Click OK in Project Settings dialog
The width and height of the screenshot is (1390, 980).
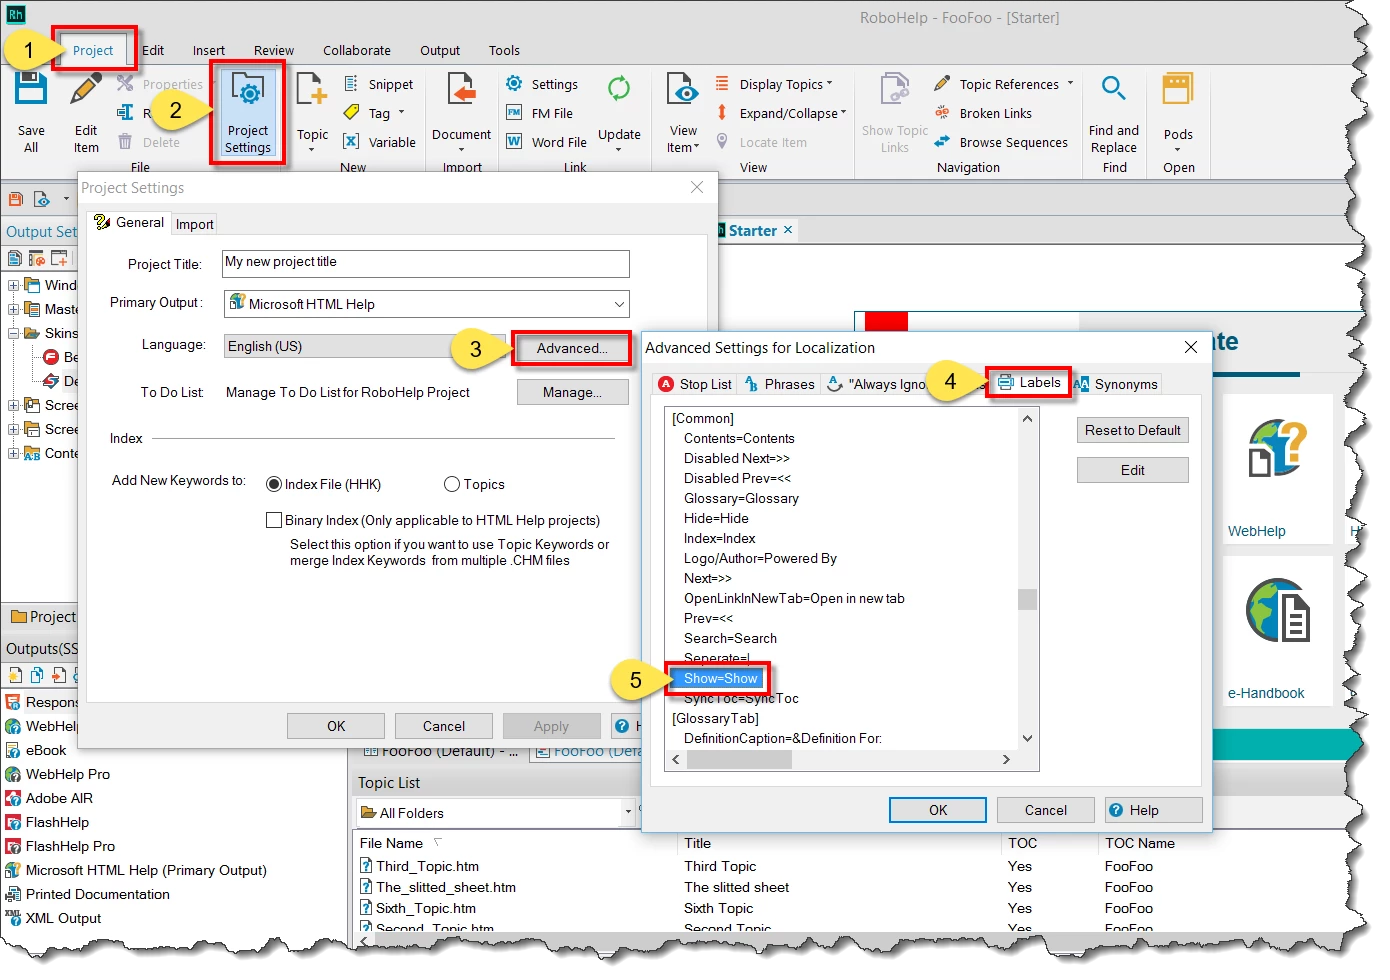(336, 726)
